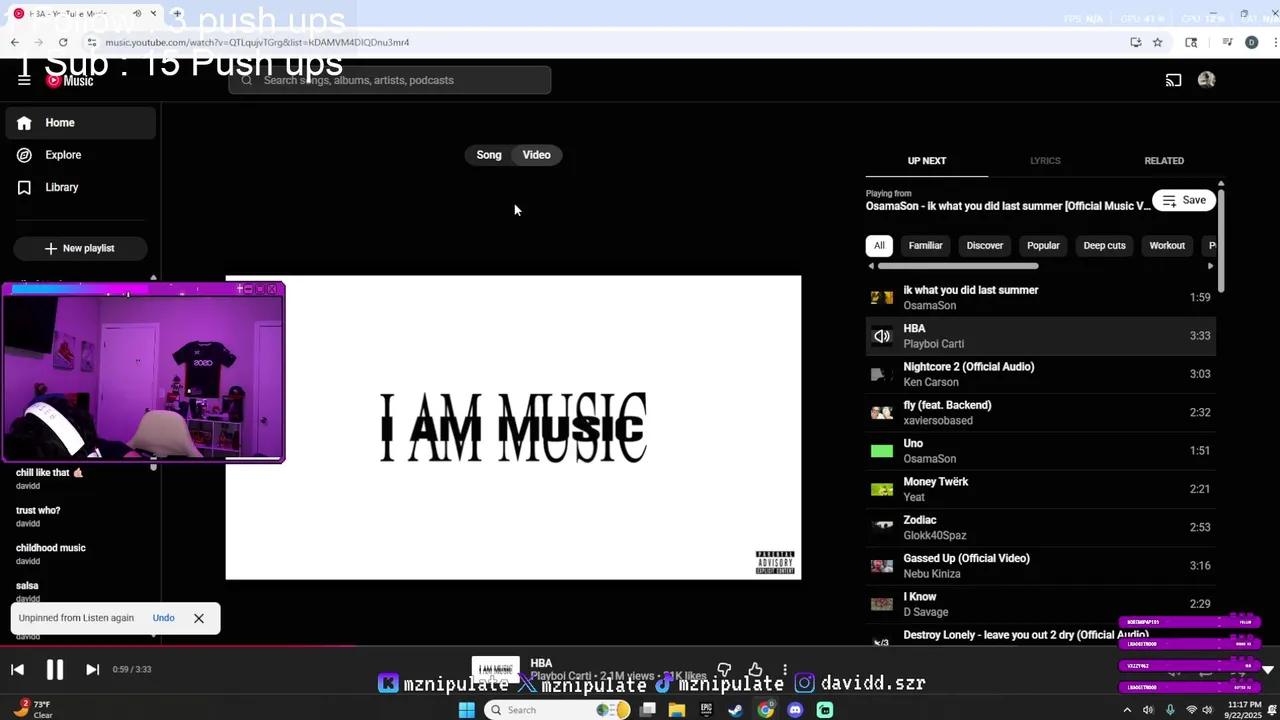Select the All filter chip
The image size is (1280, 720).
[879, 245]
